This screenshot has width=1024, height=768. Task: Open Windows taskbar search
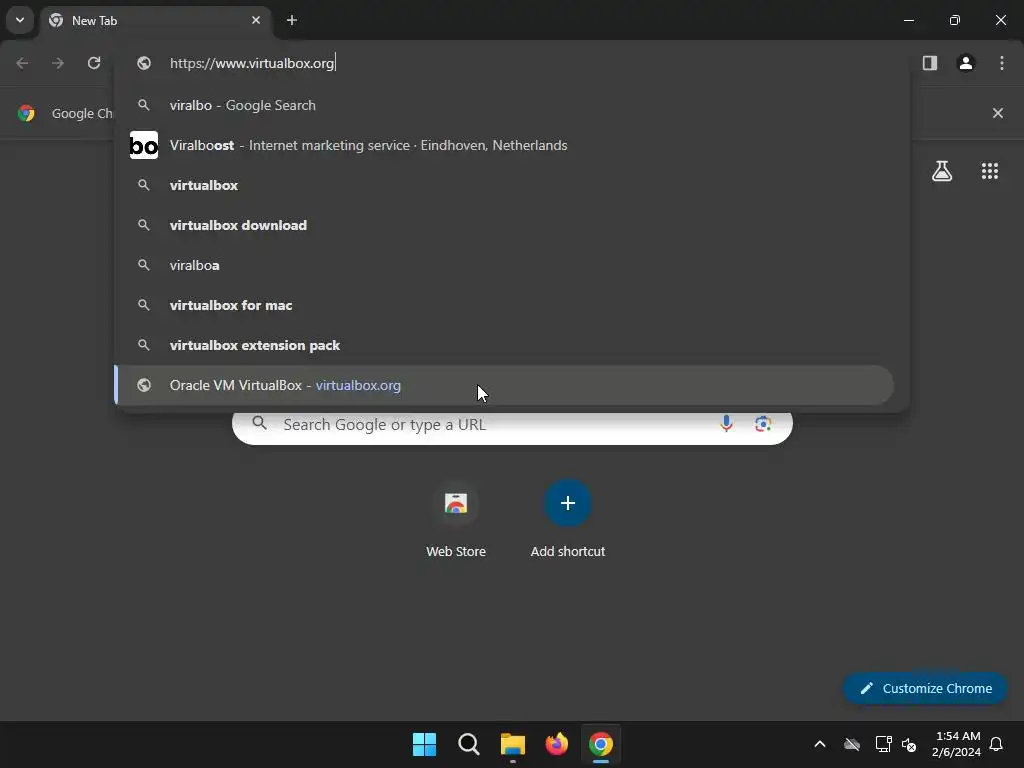[x=468, y=744]
